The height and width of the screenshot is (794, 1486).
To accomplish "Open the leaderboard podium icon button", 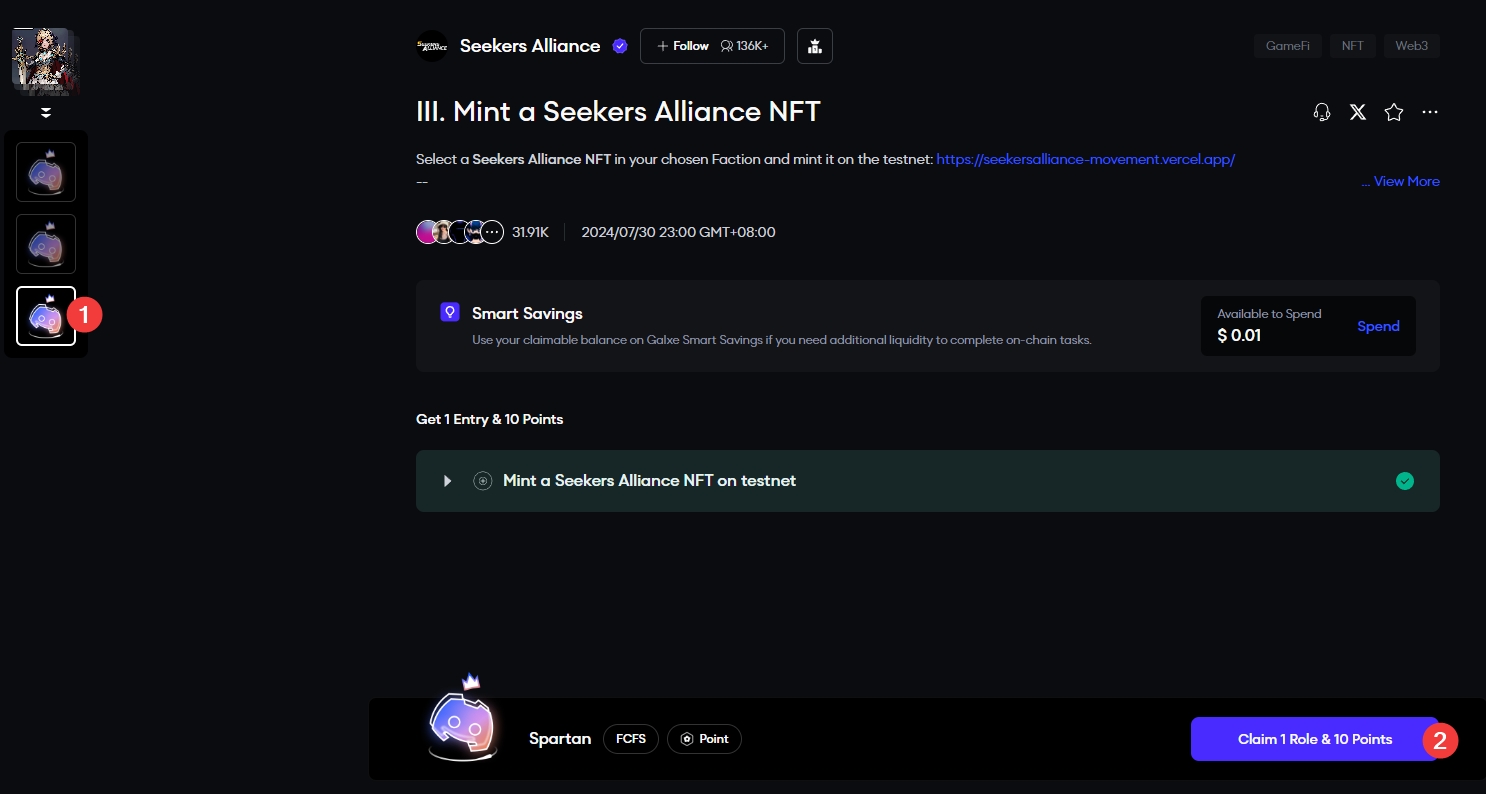I will pos(815,46).
